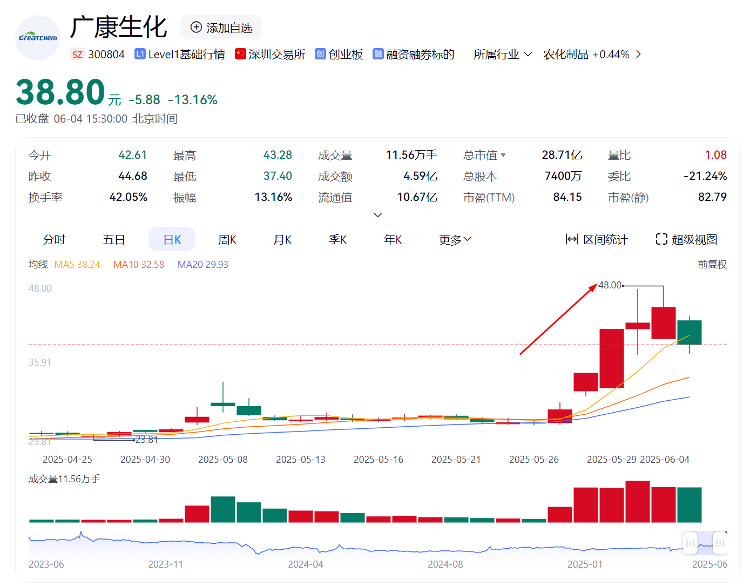Click MA5 38.24 indicator label

pyautogui.click(x=77, y=265)
